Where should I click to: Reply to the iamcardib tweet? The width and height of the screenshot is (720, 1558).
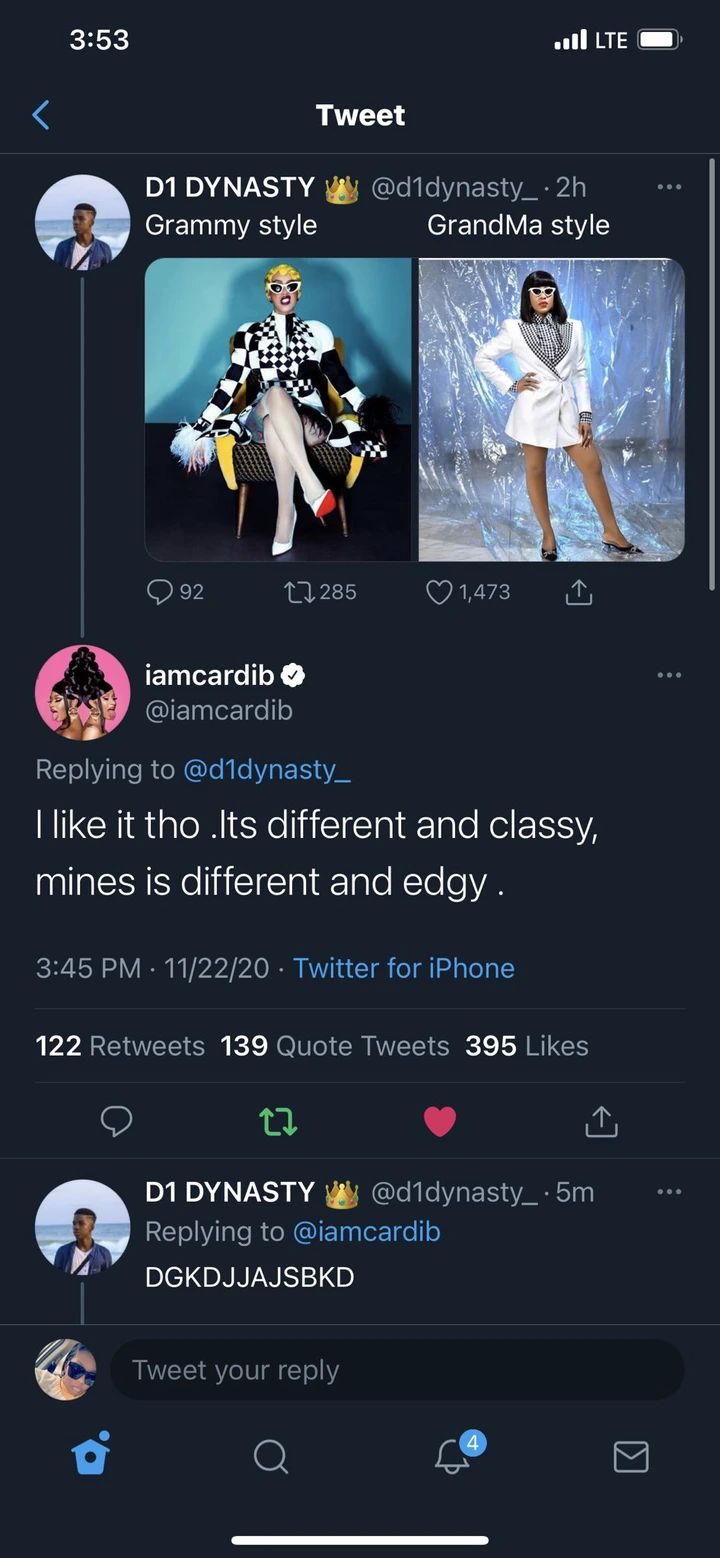pyautogui.click(x=117, y=1121)
